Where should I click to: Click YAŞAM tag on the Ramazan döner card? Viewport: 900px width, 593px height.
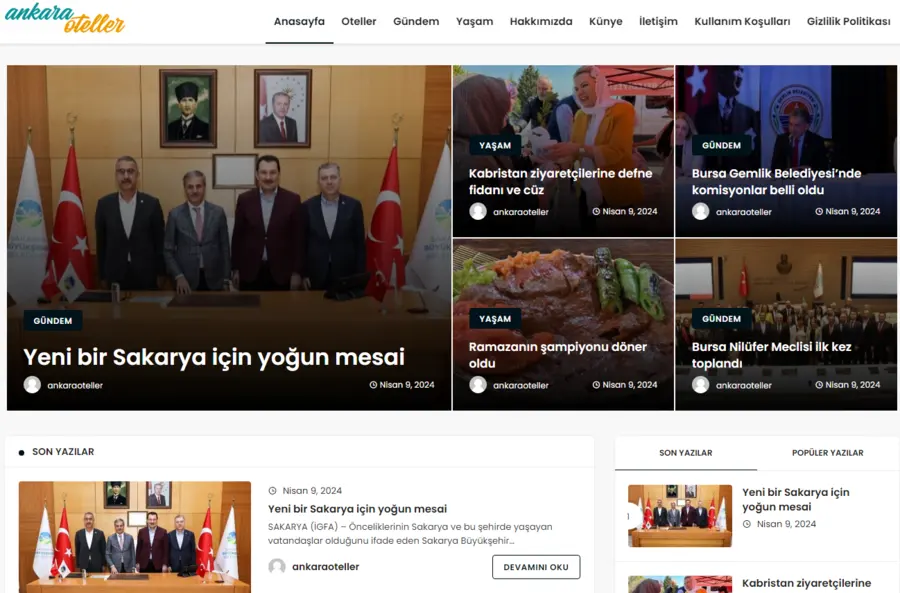(495, 319)
